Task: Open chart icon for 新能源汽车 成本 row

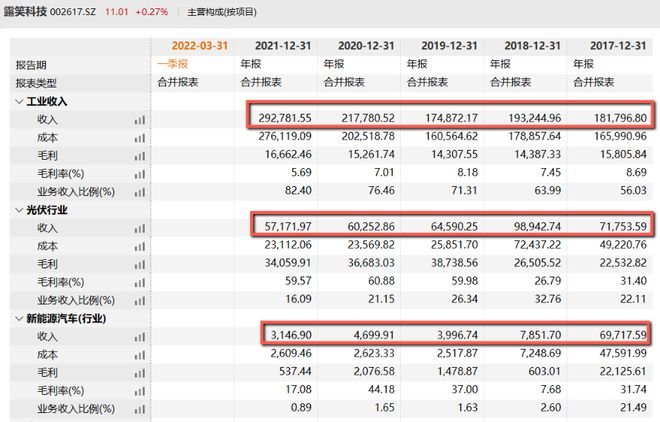Action: click(140, 356)
